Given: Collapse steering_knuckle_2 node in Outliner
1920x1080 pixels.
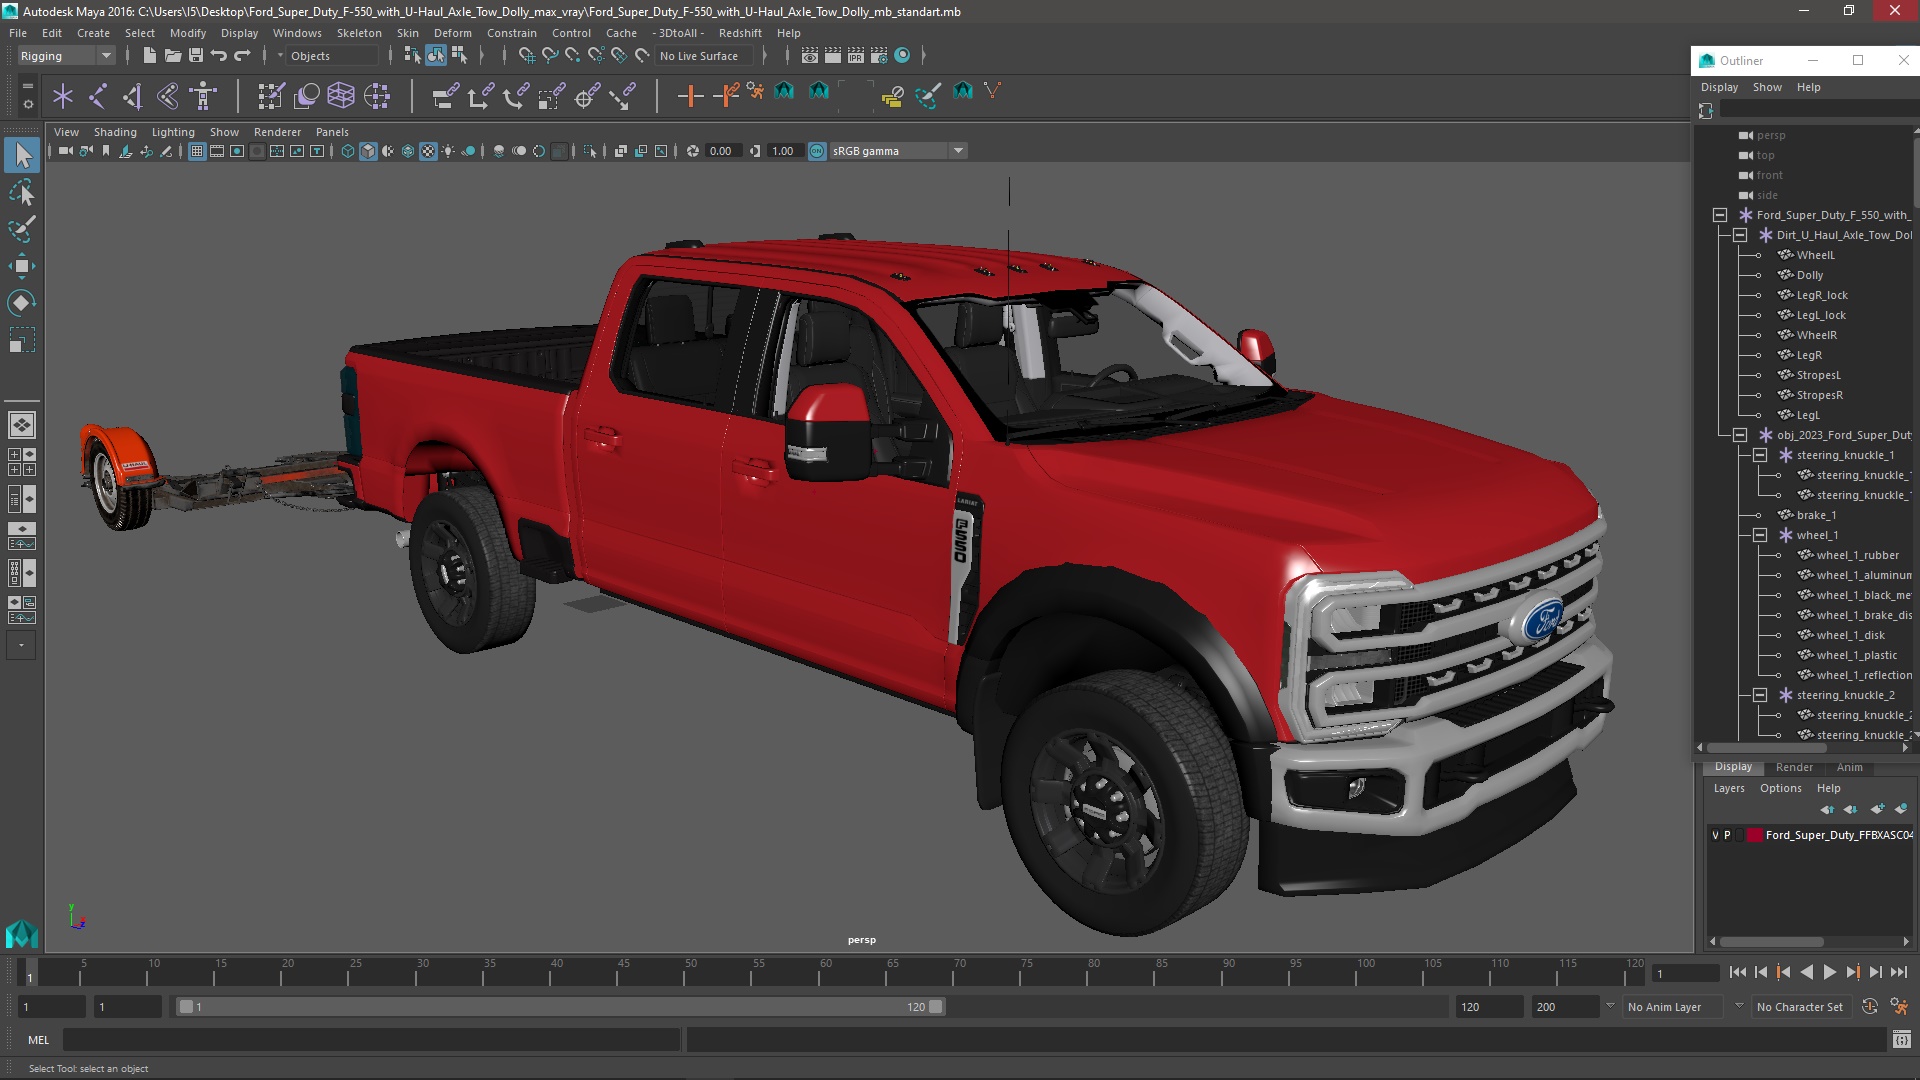Looking at the screenshot, I should pyautogui.click(x=1760, y=695).
